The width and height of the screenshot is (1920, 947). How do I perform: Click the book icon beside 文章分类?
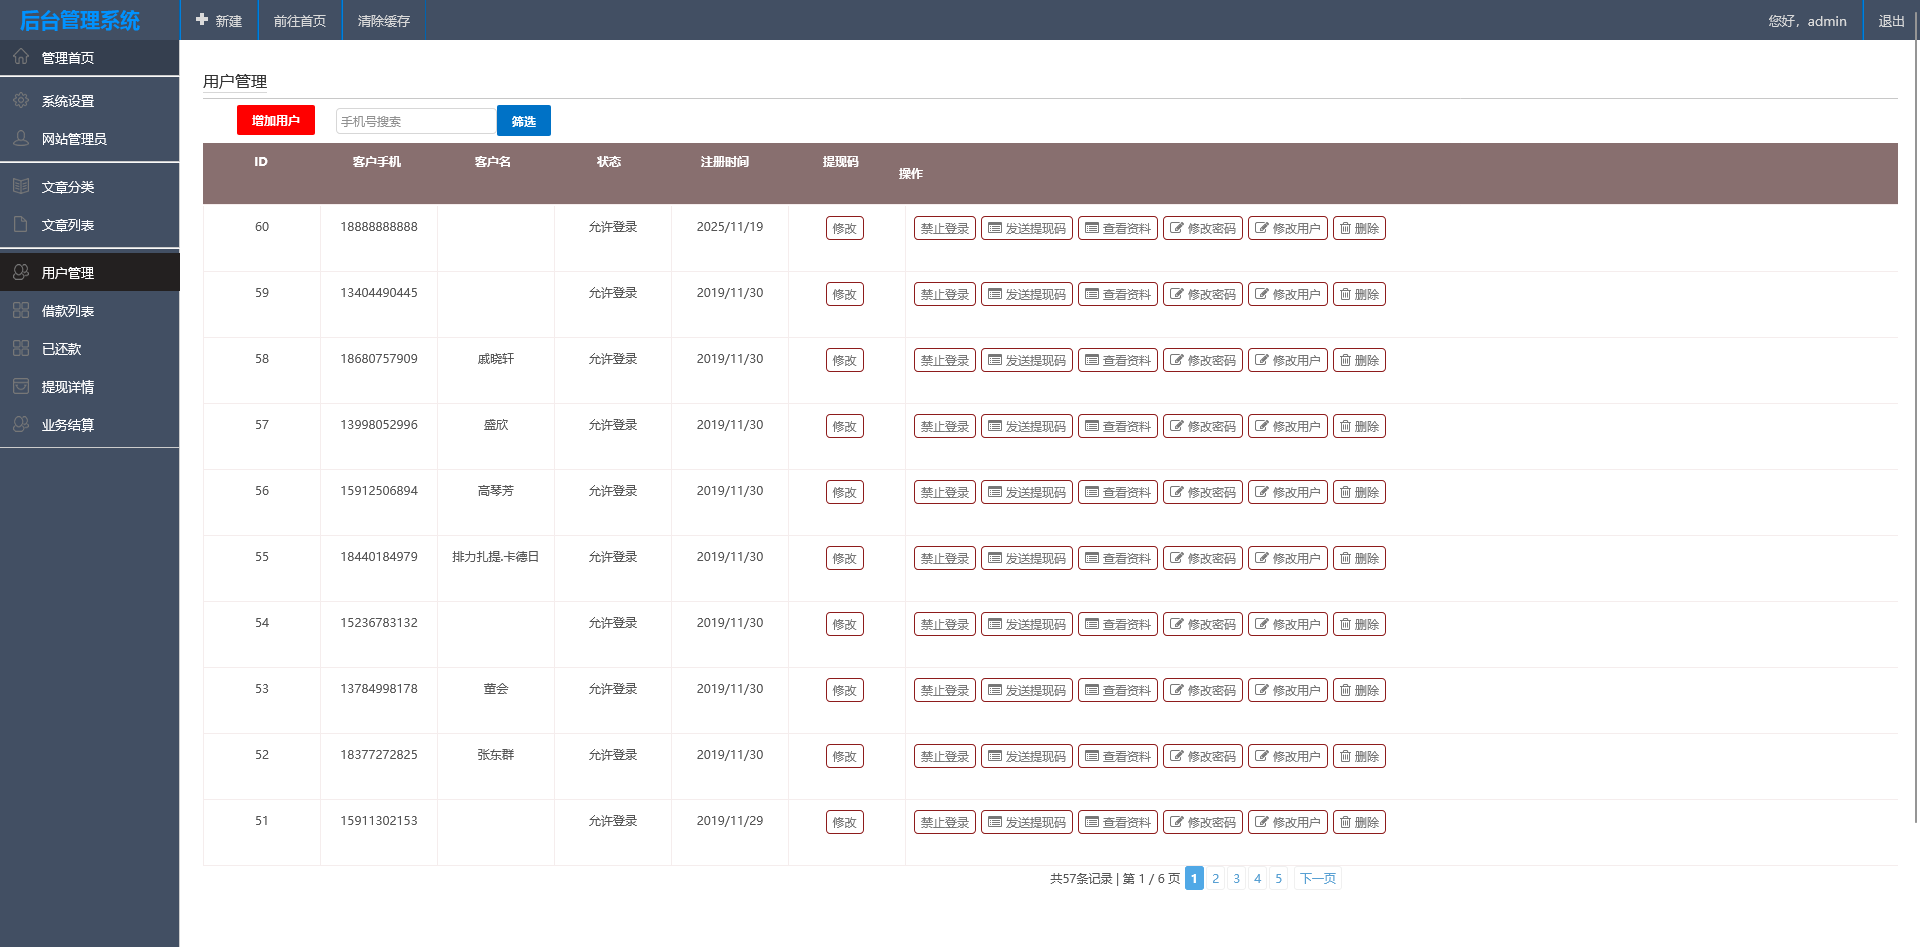pos(21,187)
